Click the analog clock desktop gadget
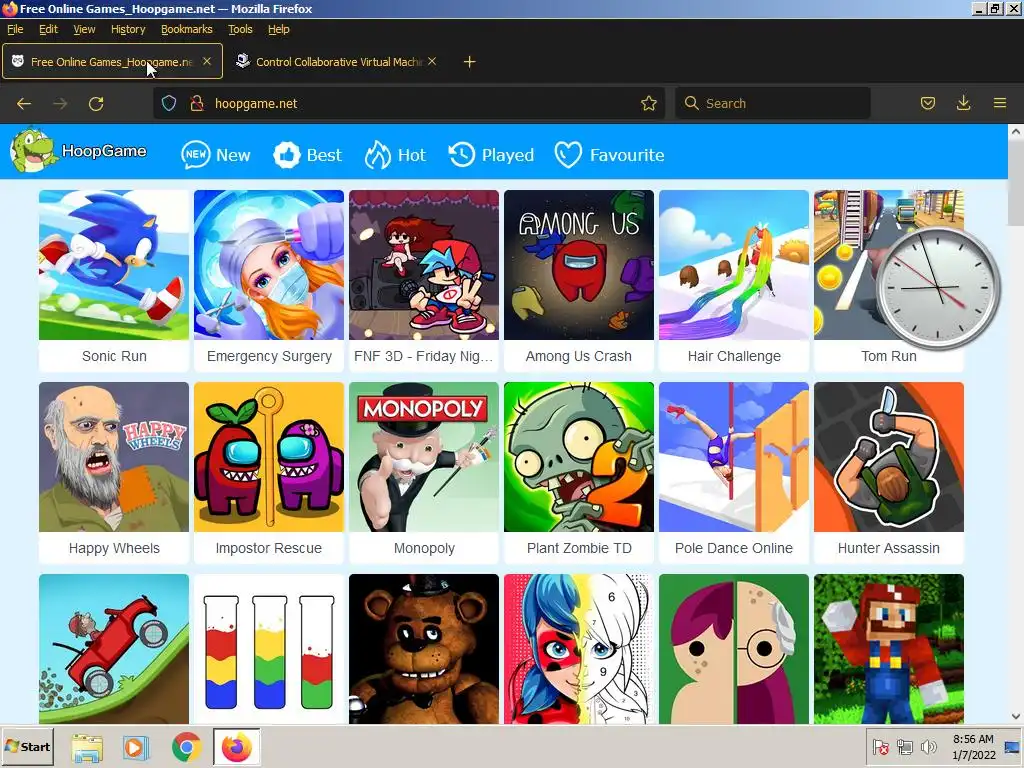Viewport: 1024px width, 768px height. pyautogui.click(x=938, y=287)
